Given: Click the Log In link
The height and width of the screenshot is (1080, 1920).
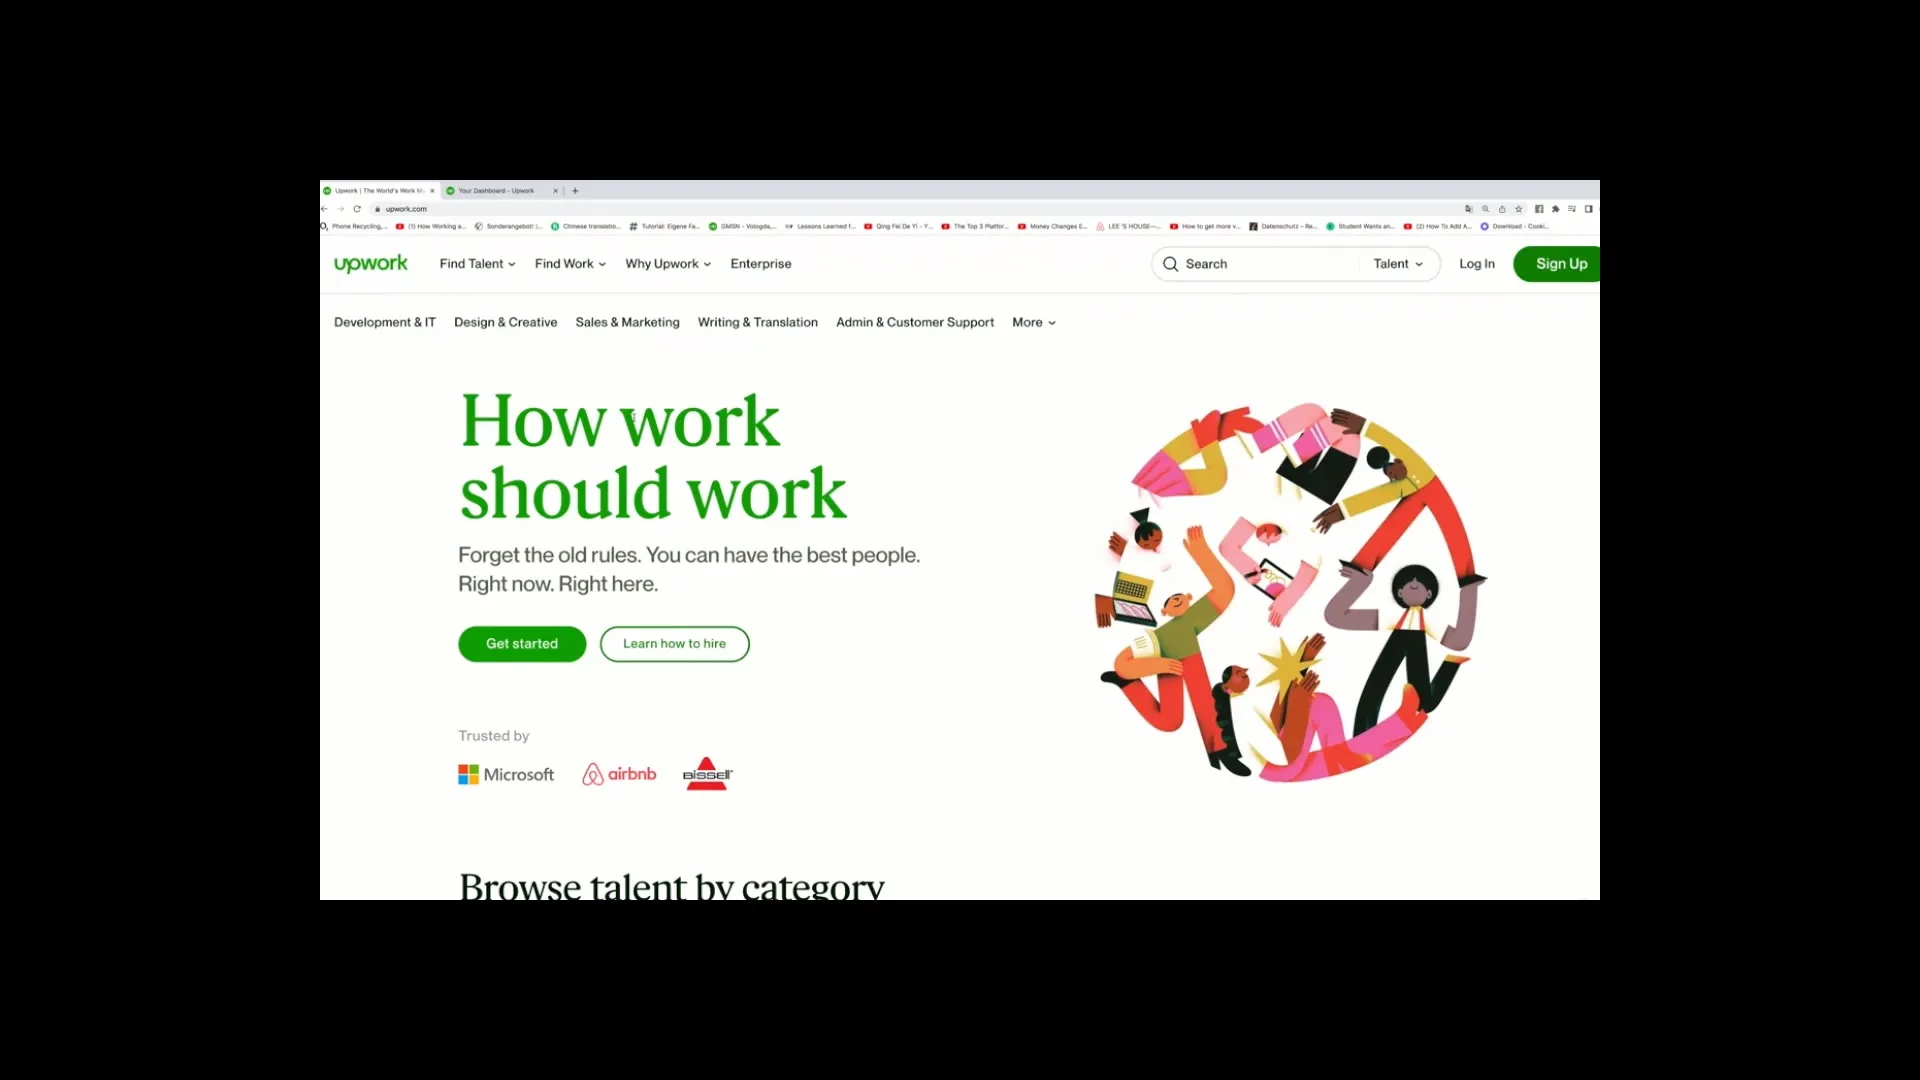Looking at the screenshot, I should [x=1477, y=264].
